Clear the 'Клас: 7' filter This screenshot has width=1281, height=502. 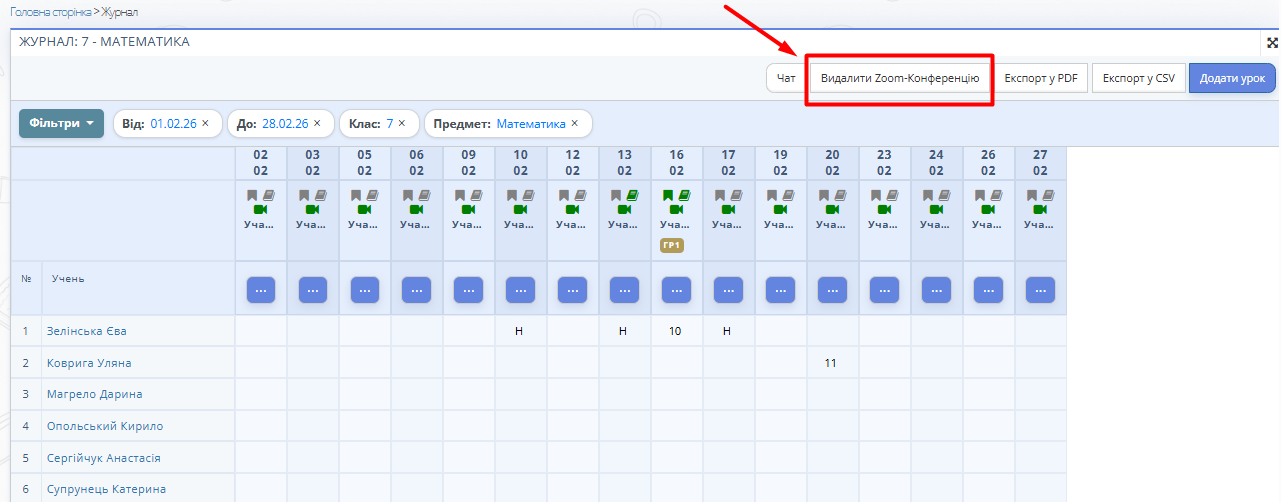pos(402,123)
